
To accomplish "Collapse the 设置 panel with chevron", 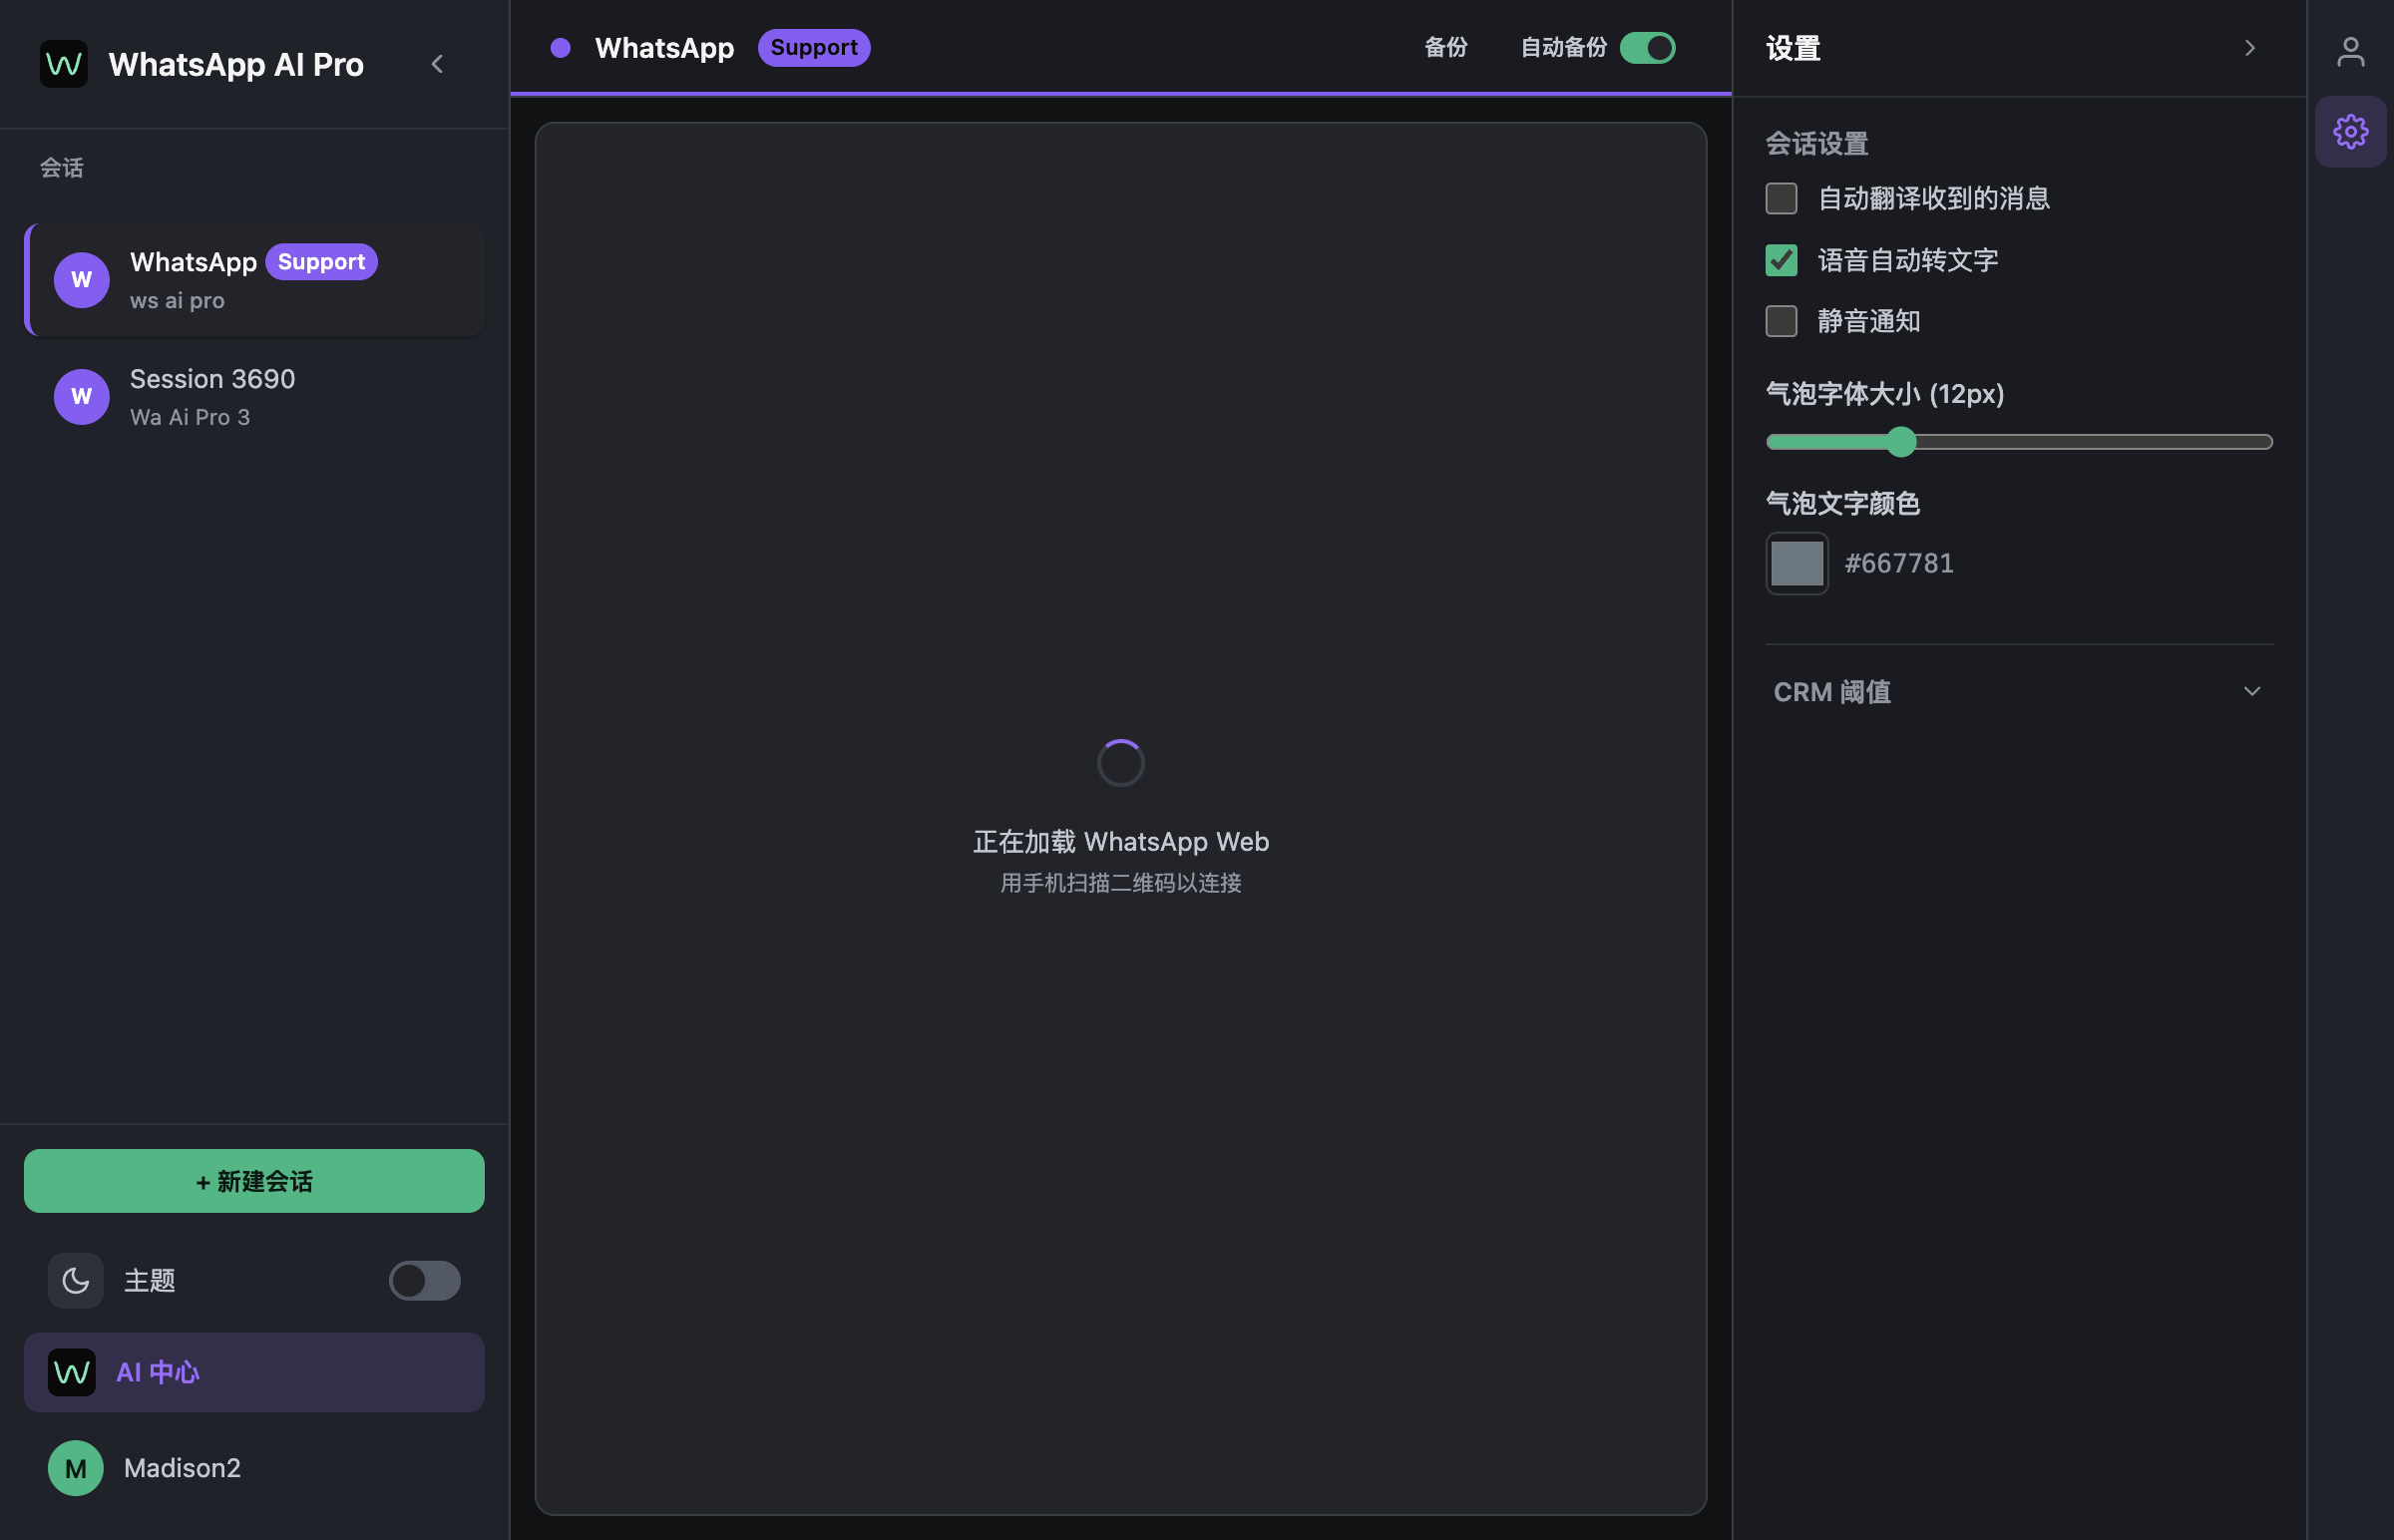I will point(2250,48).
